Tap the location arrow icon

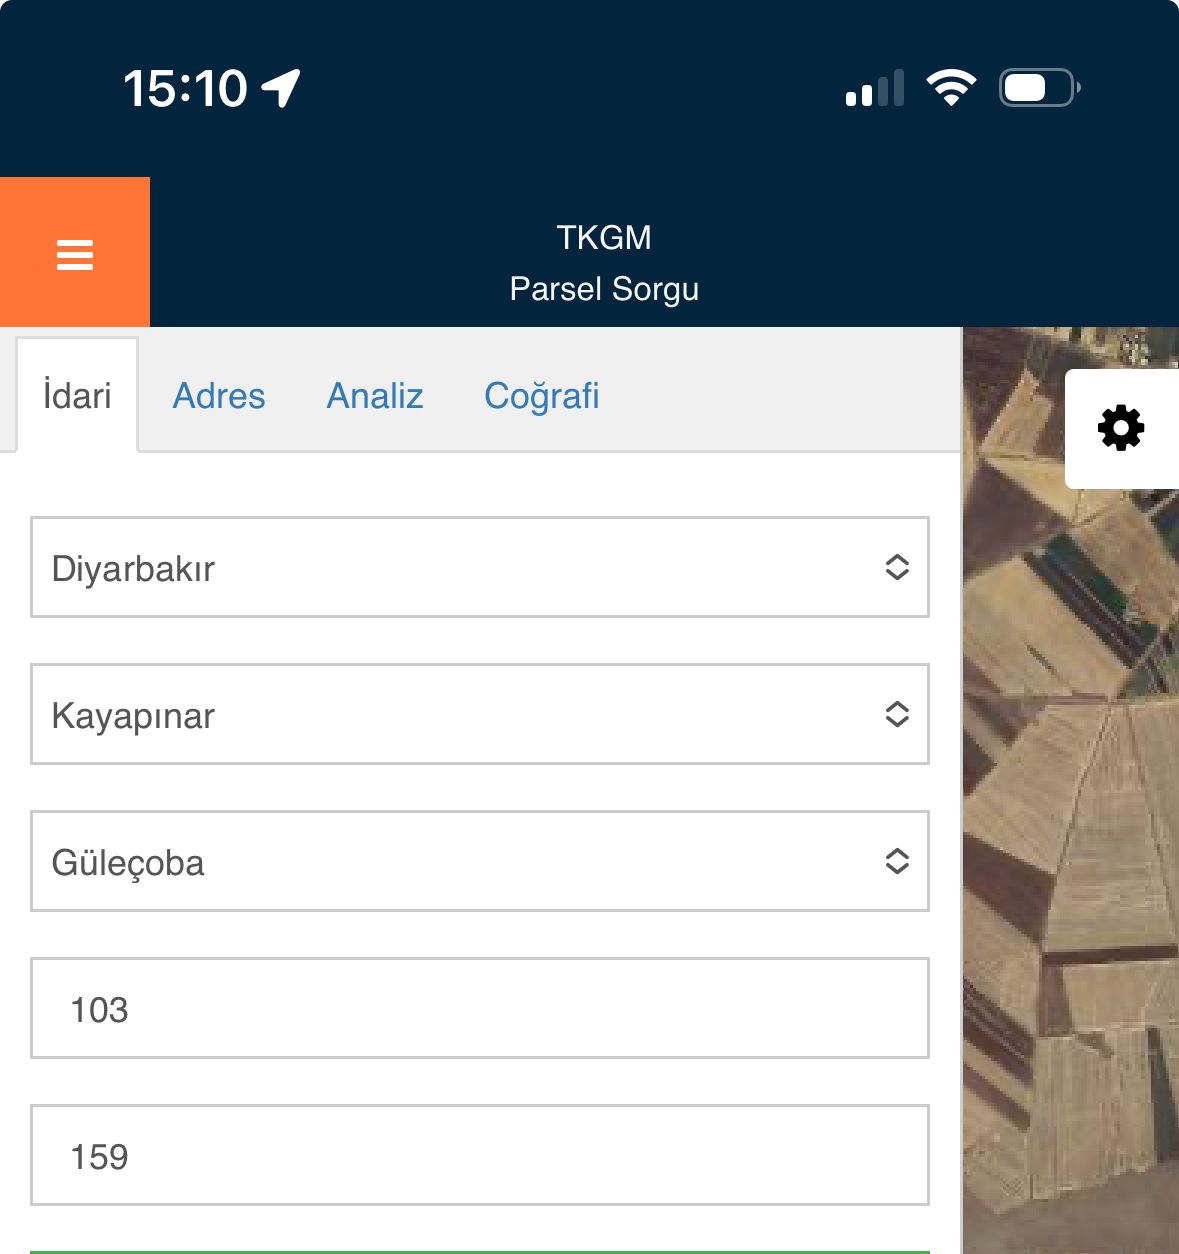pyautogui.click(x=281, y=88)
